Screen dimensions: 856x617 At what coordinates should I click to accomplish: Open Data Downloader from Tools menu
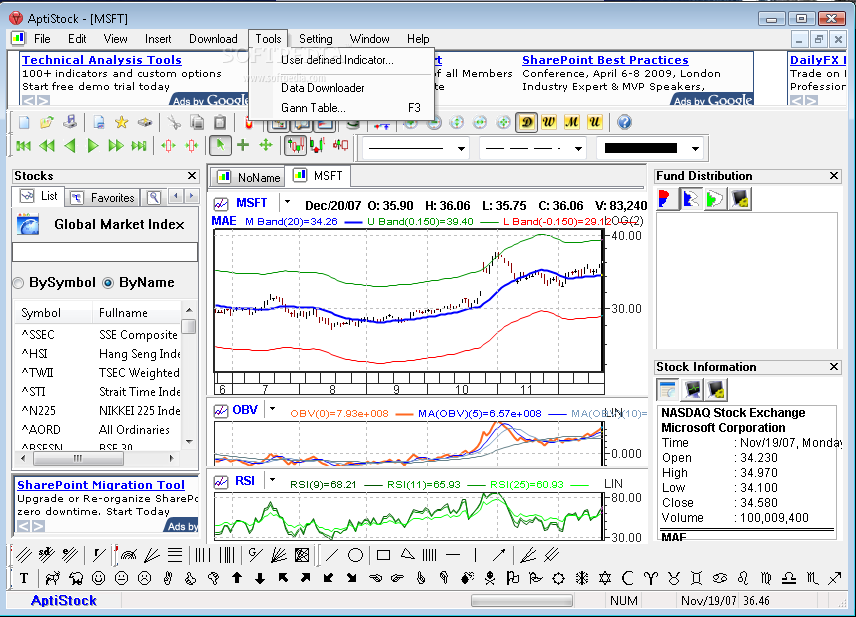323,88
